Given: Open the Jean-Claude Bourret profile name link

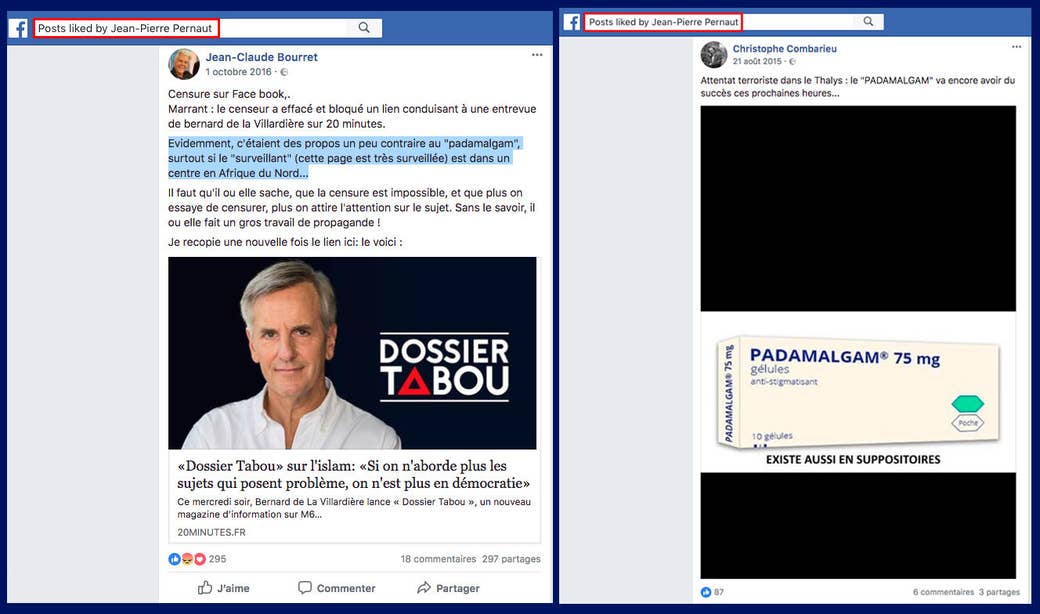Looking at the screenshot, I should pyautogui.click(x=261, y=57).
